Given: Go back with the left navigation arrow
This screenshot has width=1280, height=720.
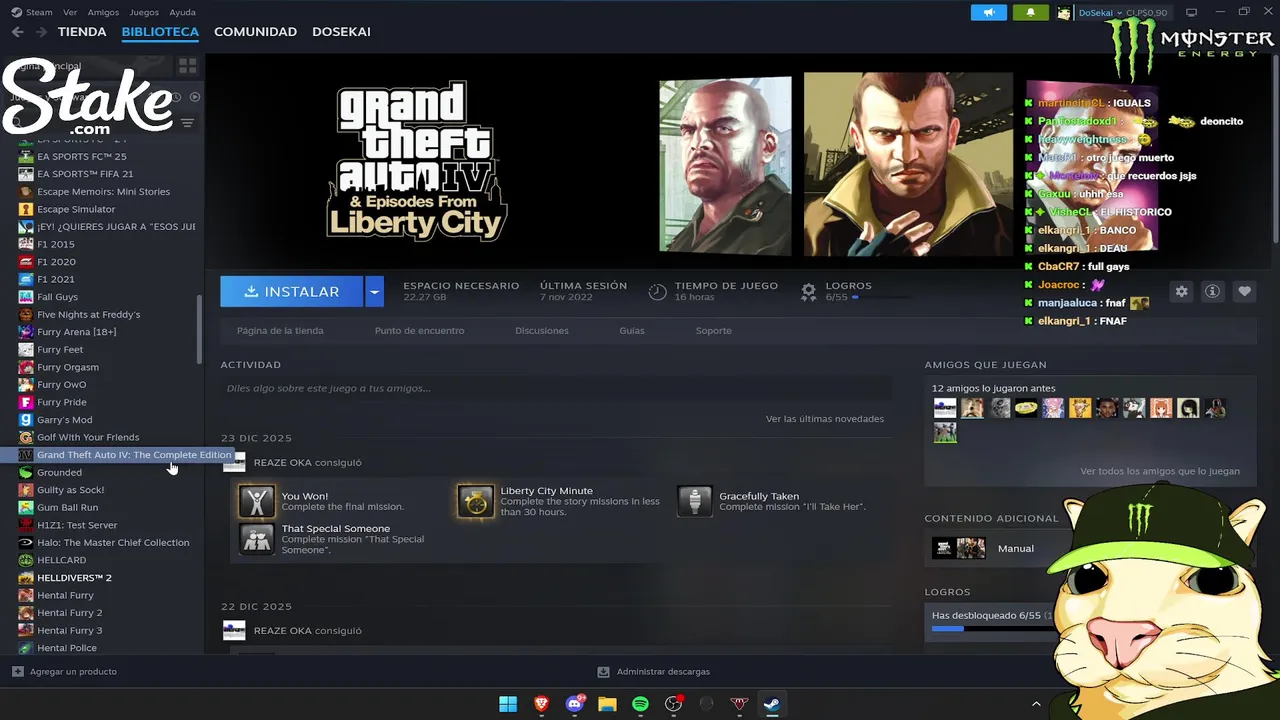Looking at the screenshot, I should tap(17, 32).
